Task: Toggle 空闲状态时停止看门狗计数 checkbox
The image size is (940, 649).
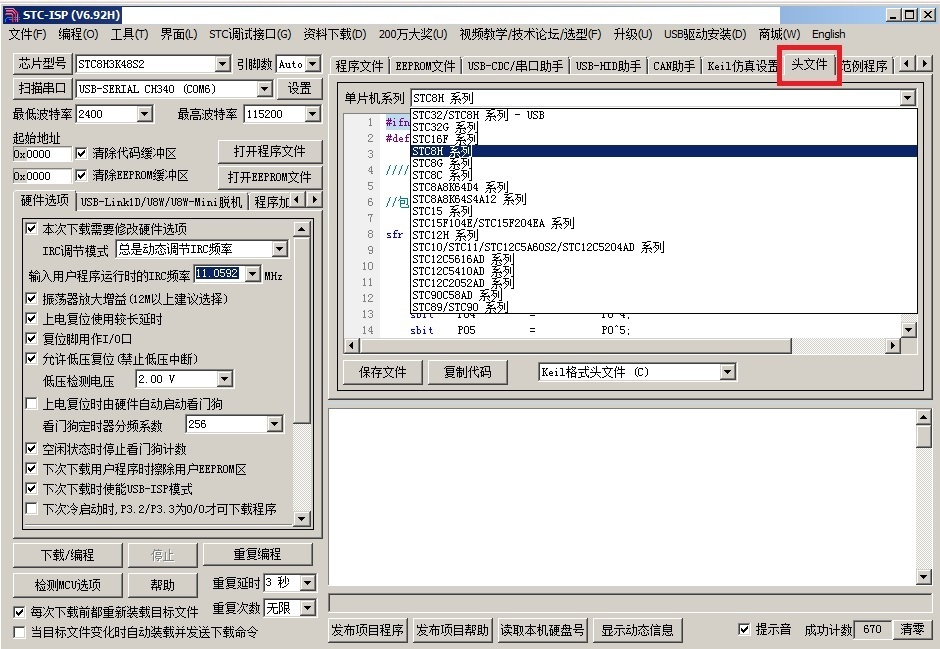Action: point(32,449)
